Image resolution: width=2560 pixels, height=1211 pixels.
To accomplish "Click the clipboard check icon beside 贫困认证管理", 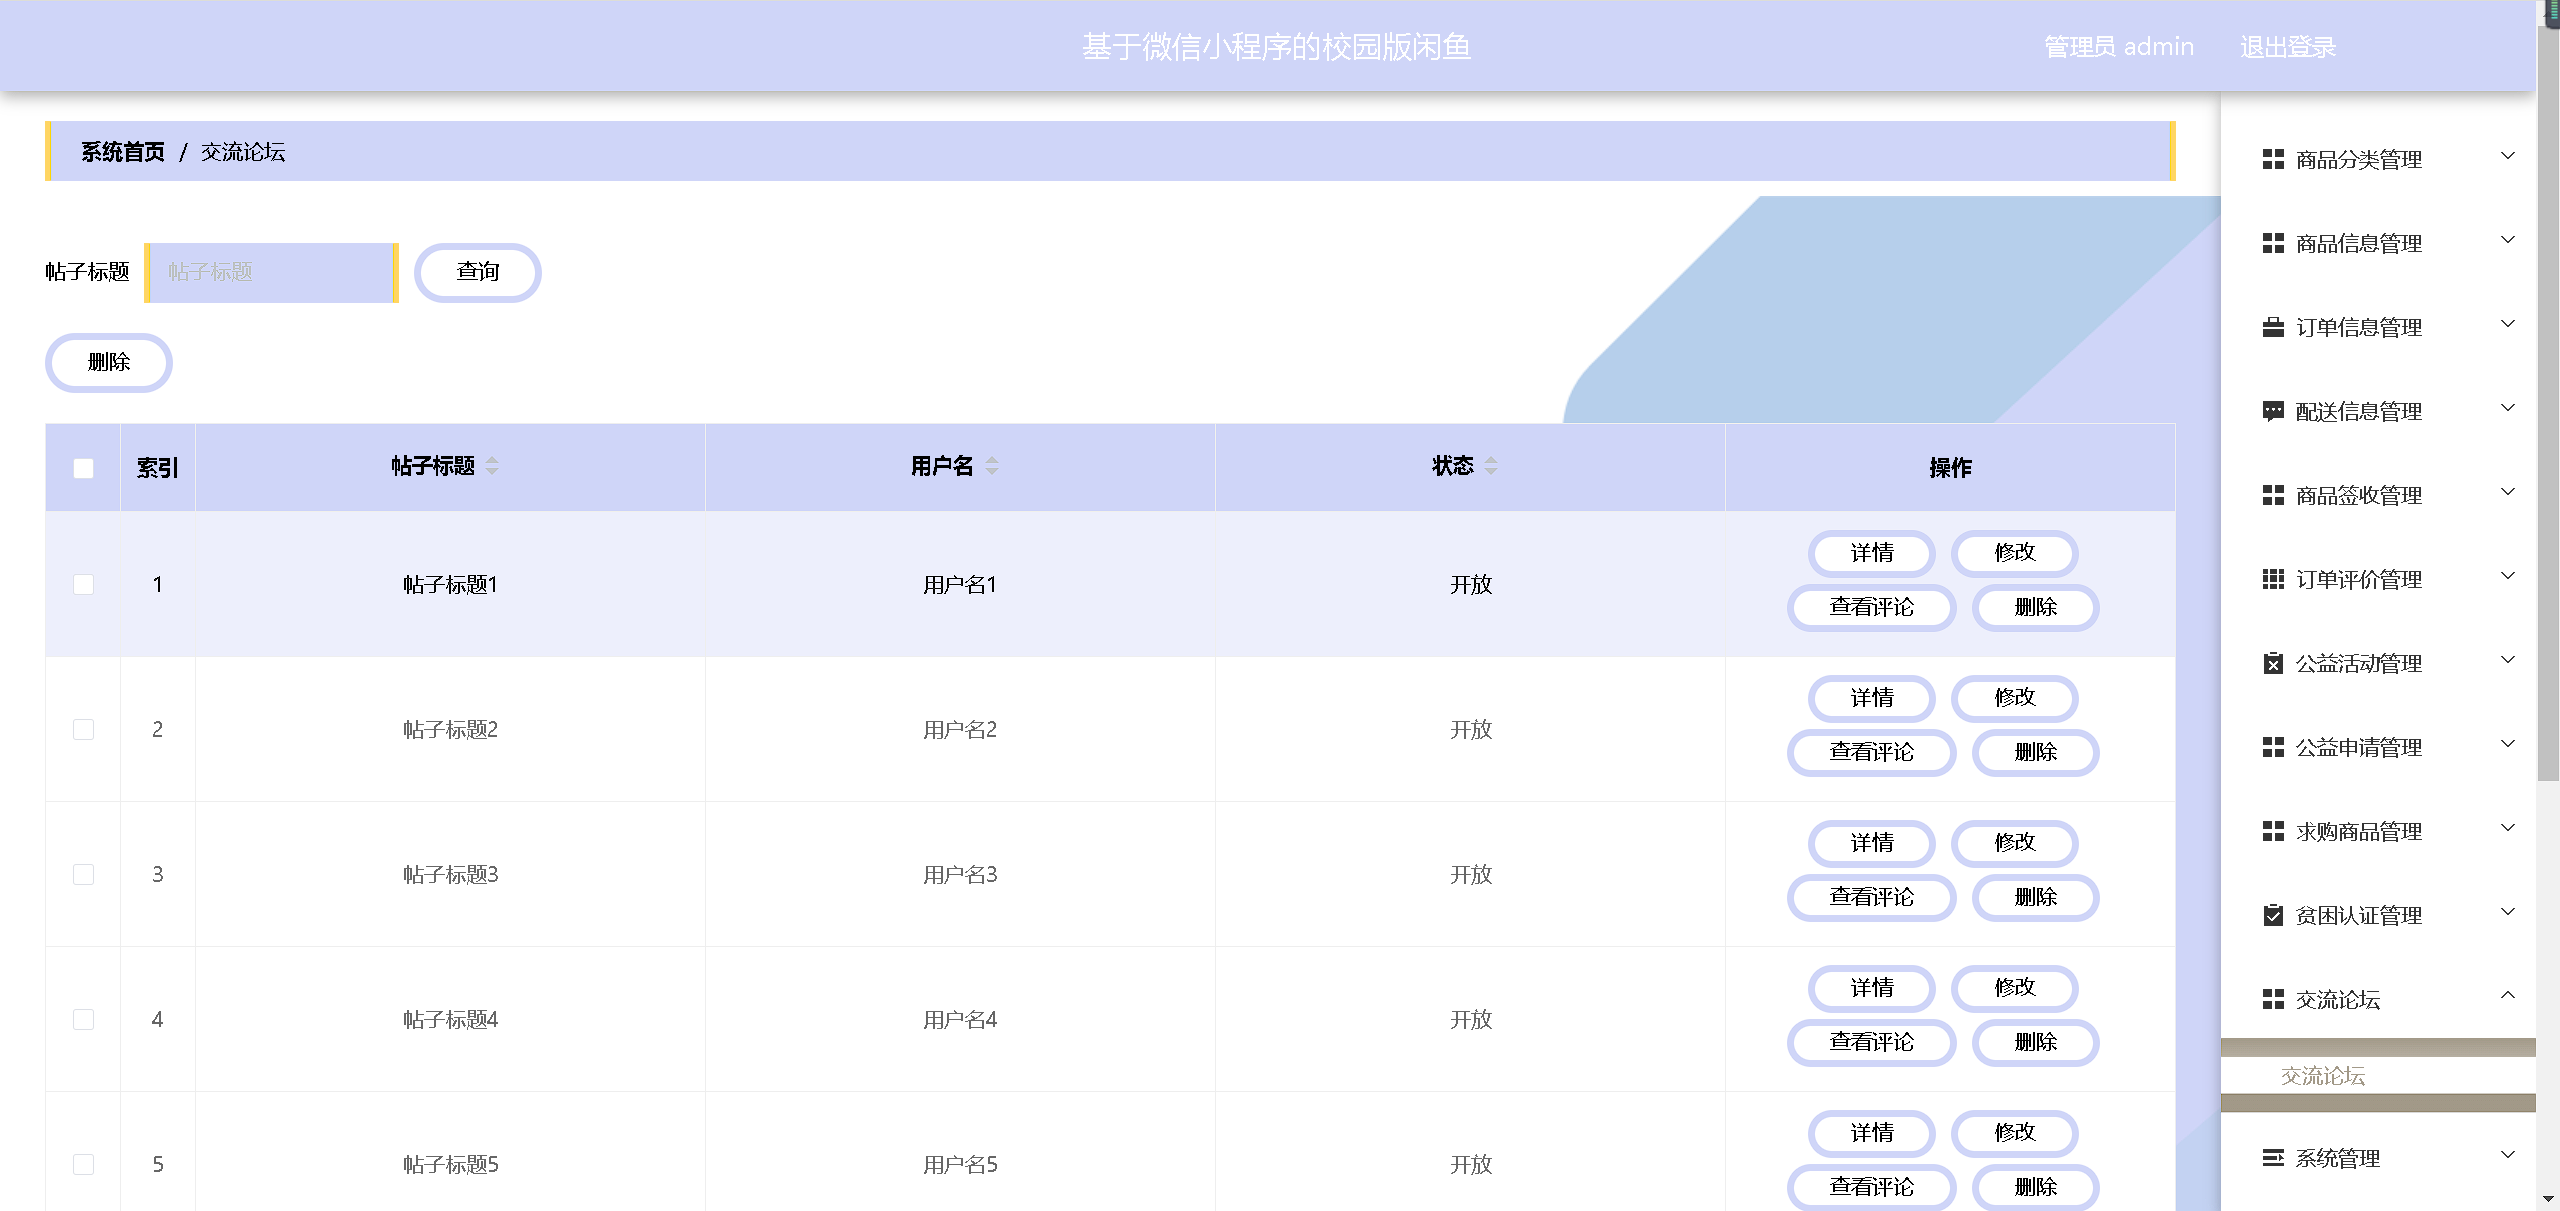I will click(x=2273, y=915).
